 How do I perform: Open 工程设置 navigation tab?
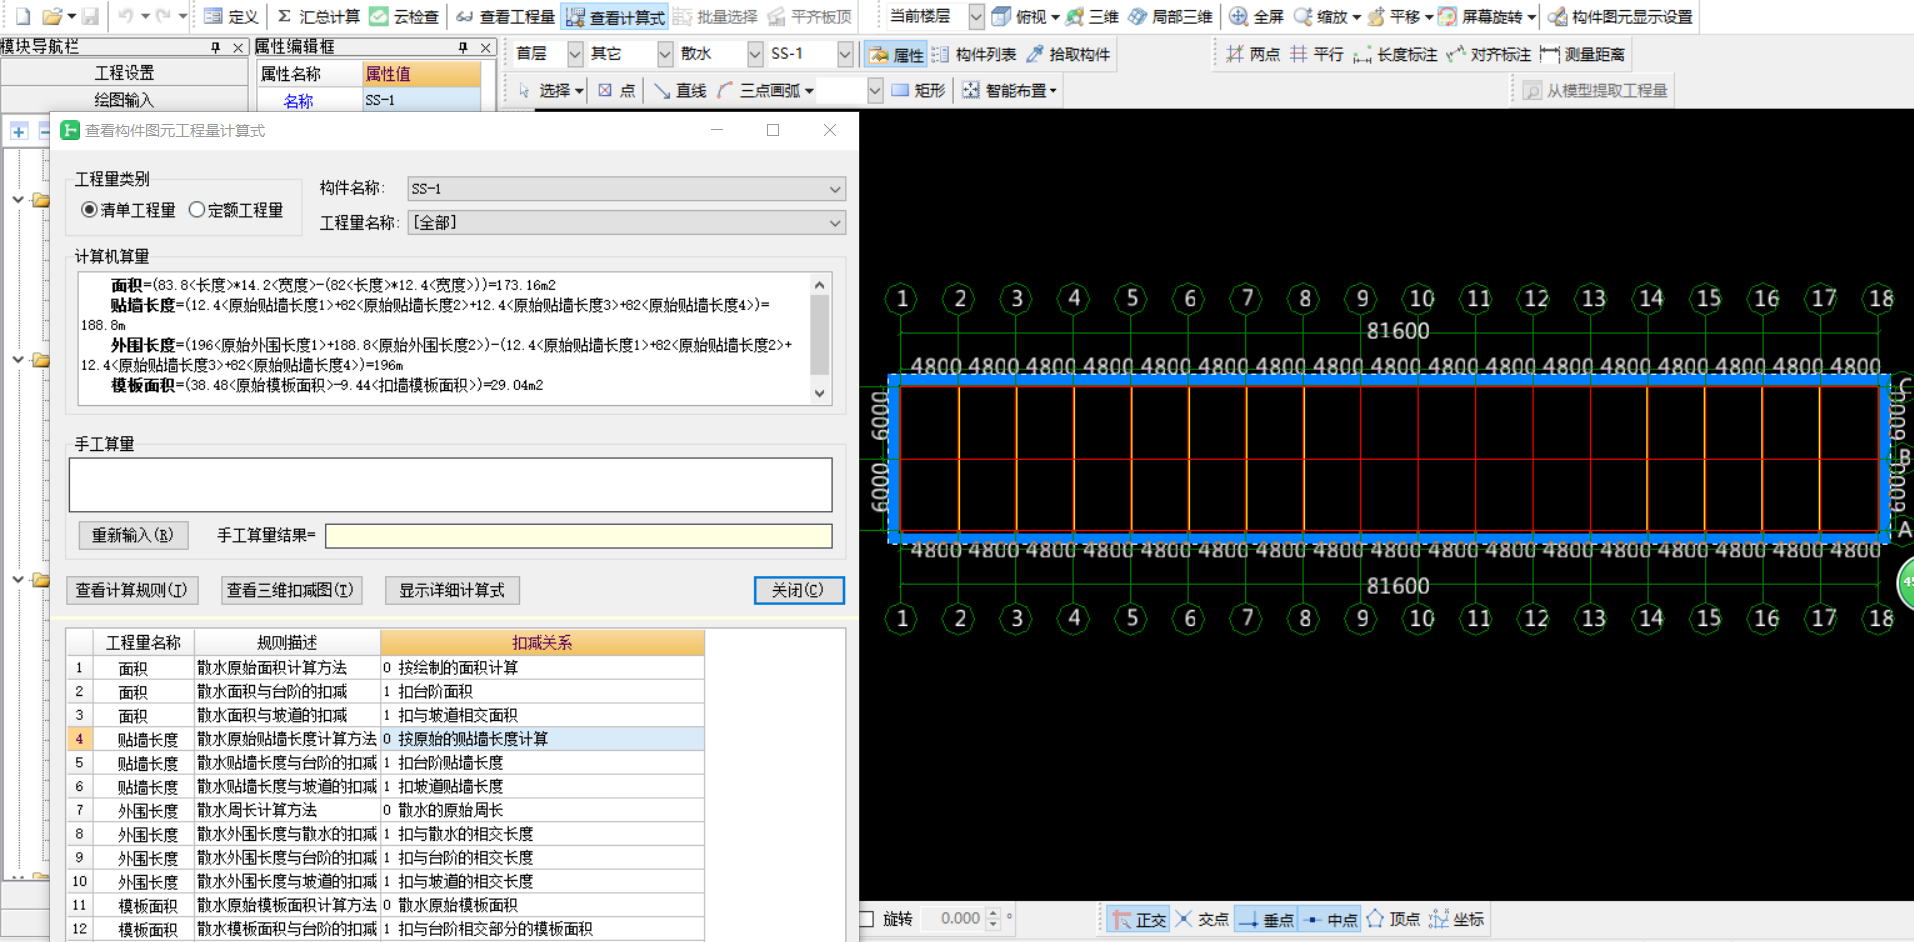pos(124,73)
